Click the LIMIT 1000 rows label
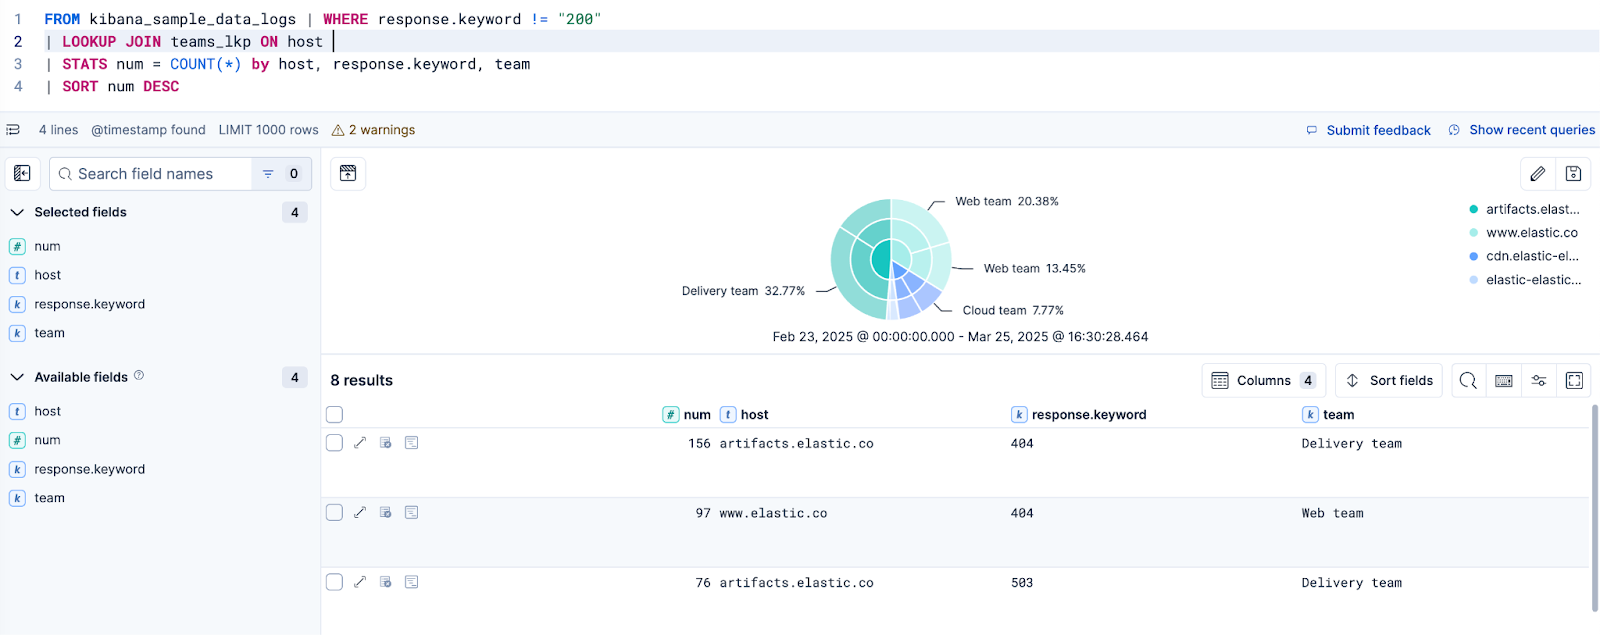This screenshot has width=1600, height=635. (269, 130)
